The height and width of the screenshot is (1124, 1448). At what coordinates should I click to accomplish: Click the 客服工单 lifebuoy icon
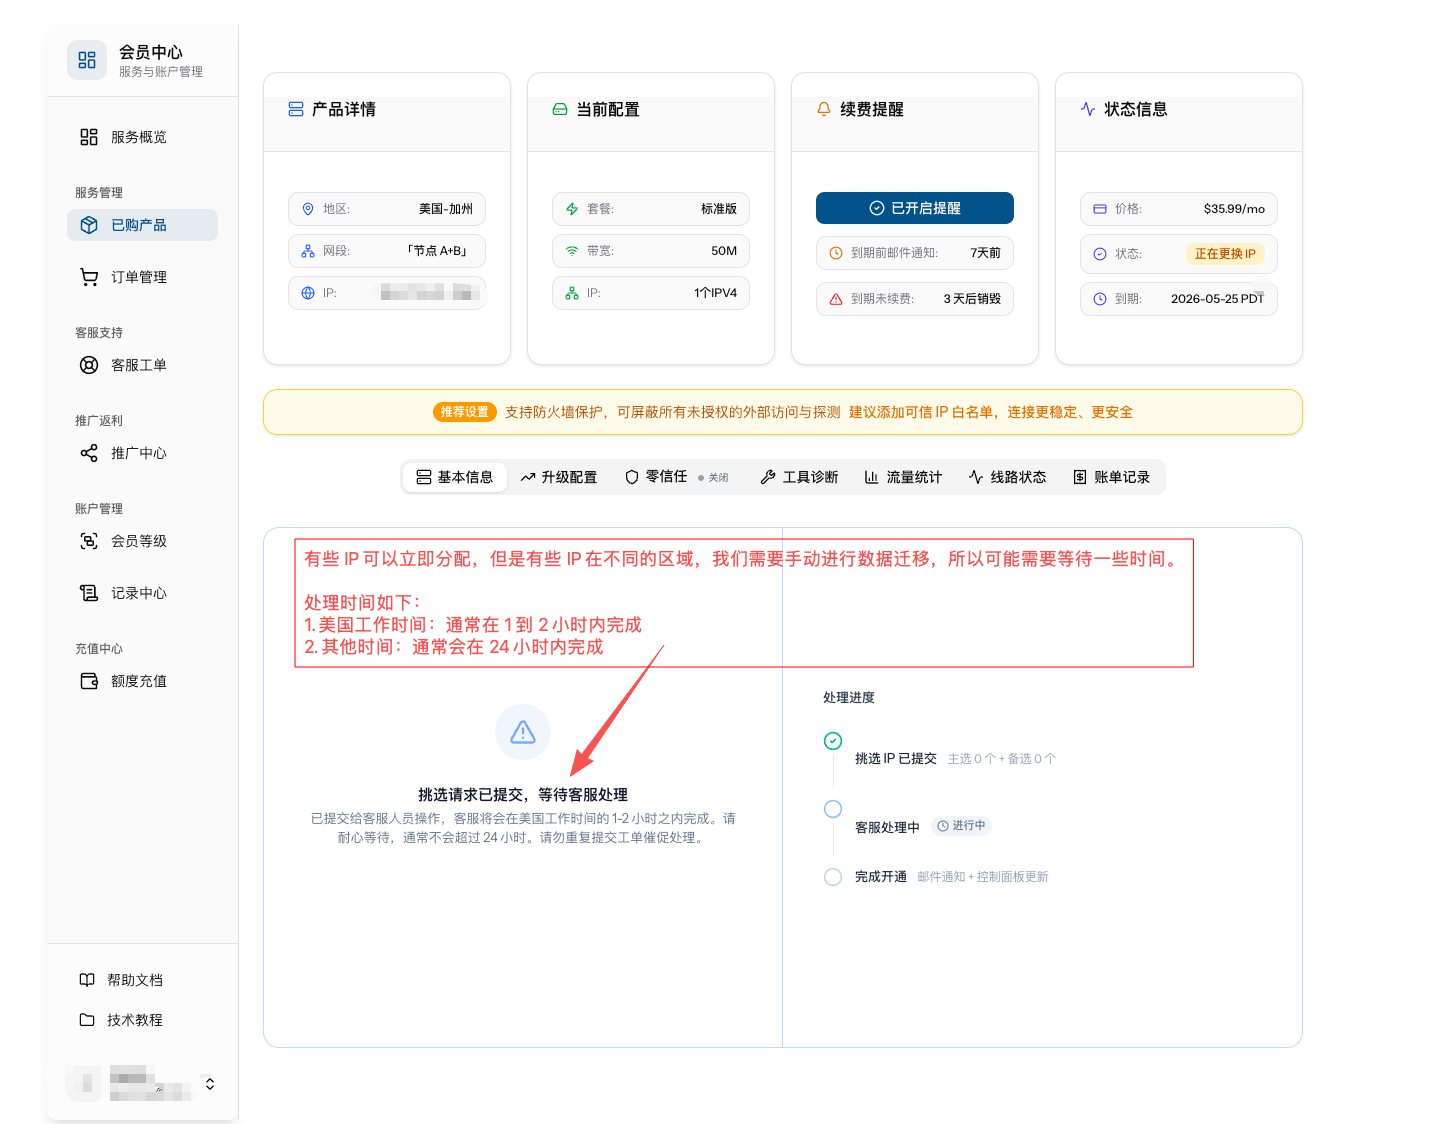coord(89,365)
